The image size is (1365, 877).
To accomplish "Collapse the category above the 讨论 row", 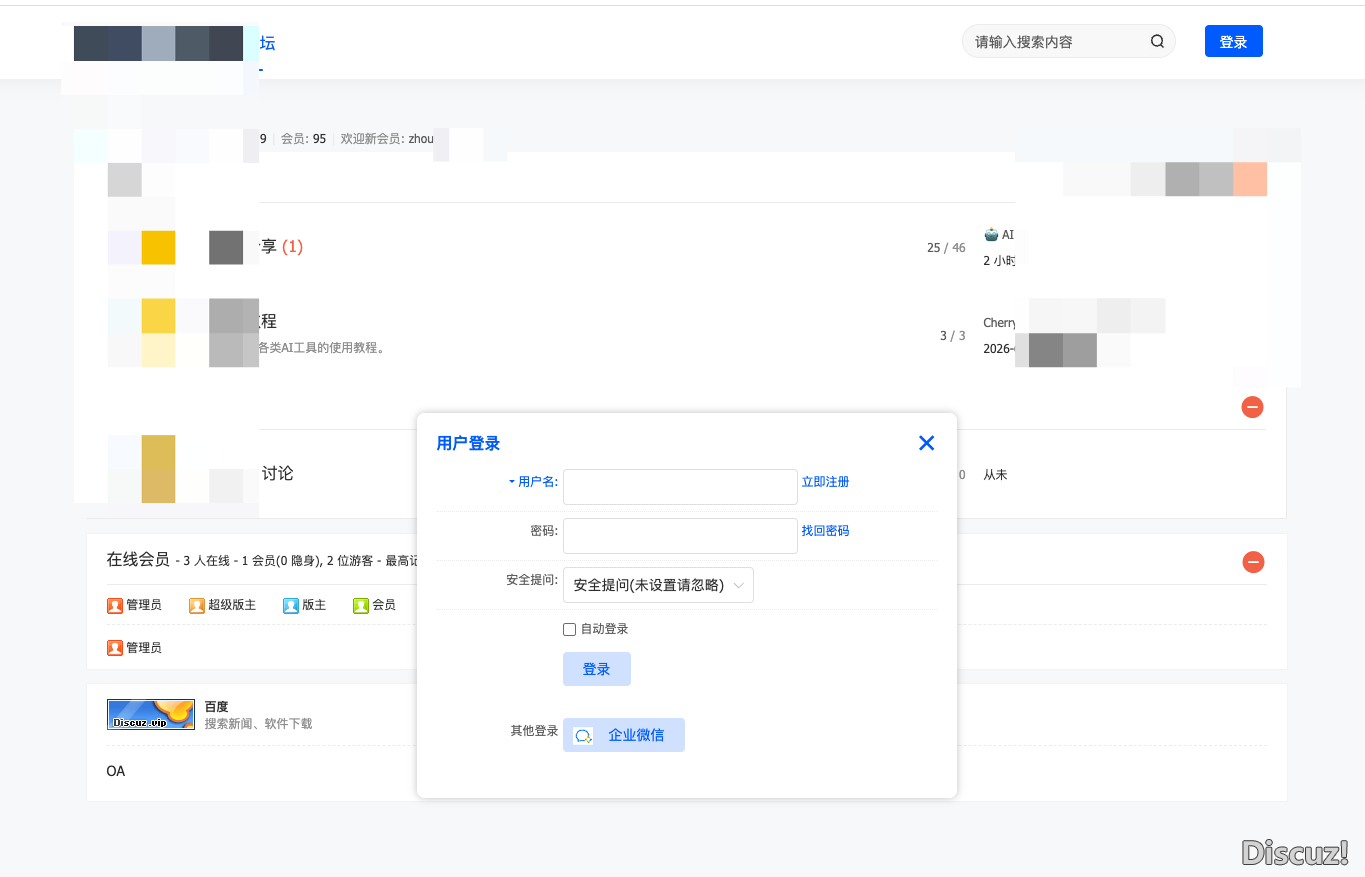I will 1252,407.
